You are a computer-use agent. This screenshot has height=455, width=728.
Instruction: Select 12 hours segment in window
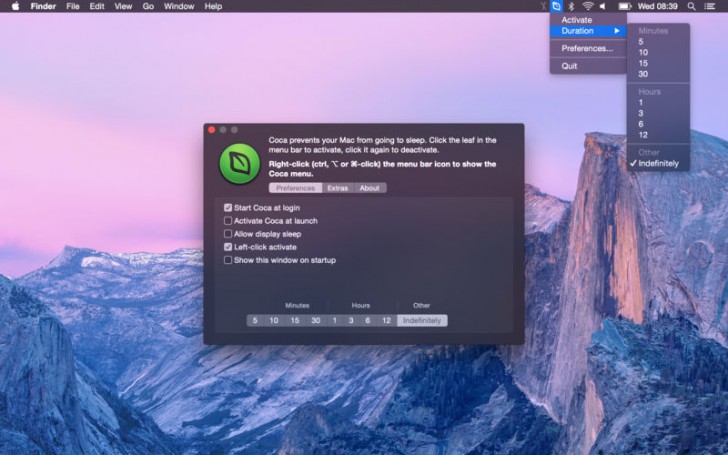click(386, 320)
